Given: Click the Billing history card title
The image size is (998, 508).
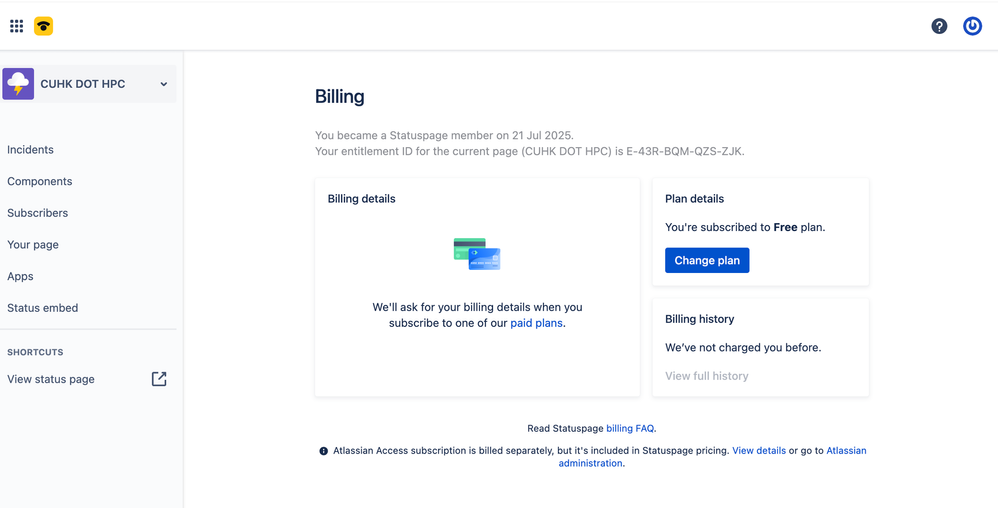Looking at the screenshot, I should coord(699,319).
